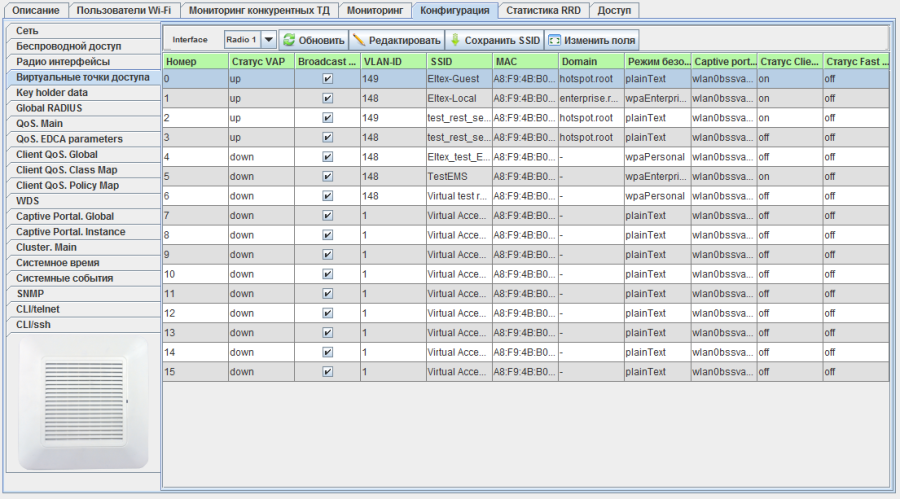The height and width of the screenshot is (499, 900).
Task: Select the TestEMS SSID cell
Action: click(x=459, y=176)
